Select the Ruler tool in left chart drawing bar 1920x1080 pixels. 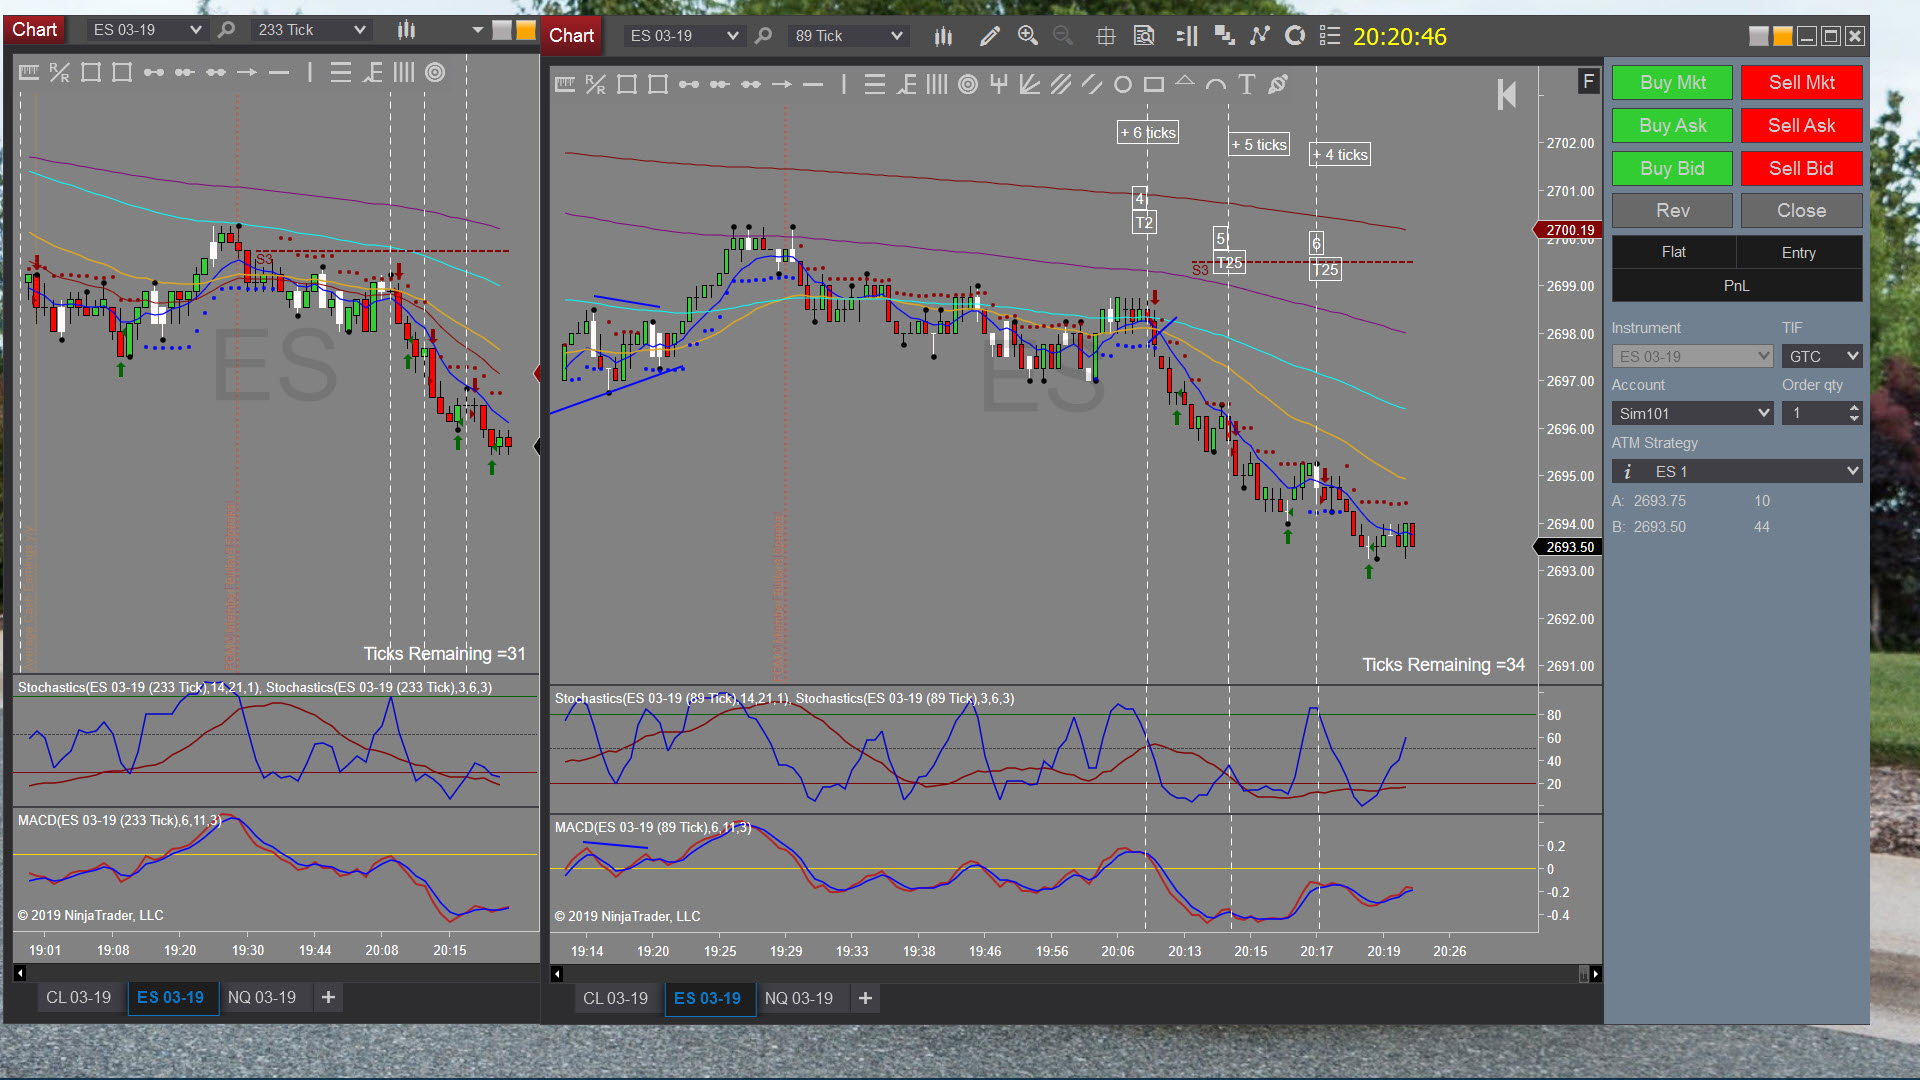pos(29,72)
